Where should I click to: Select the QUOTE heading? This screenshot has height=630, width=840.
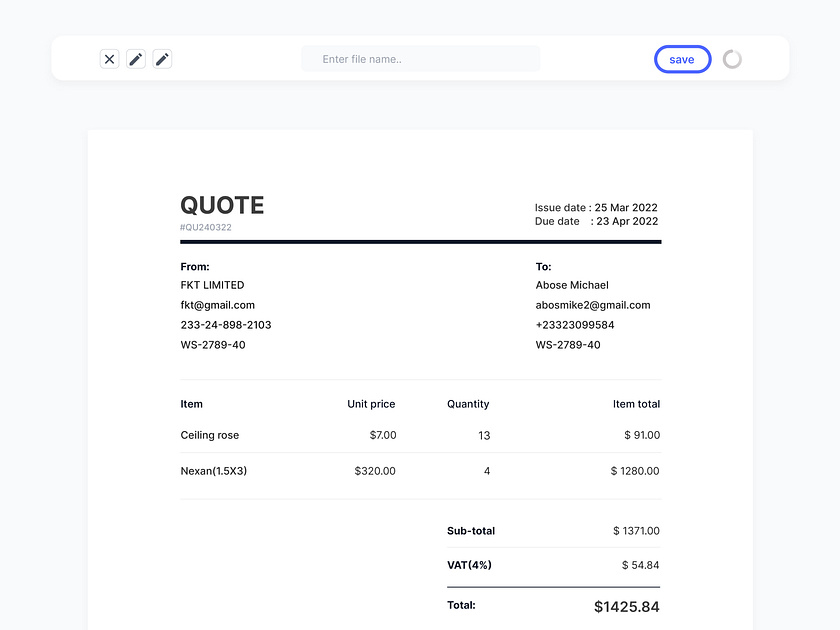pyautogui.click(x=222, y=205)
